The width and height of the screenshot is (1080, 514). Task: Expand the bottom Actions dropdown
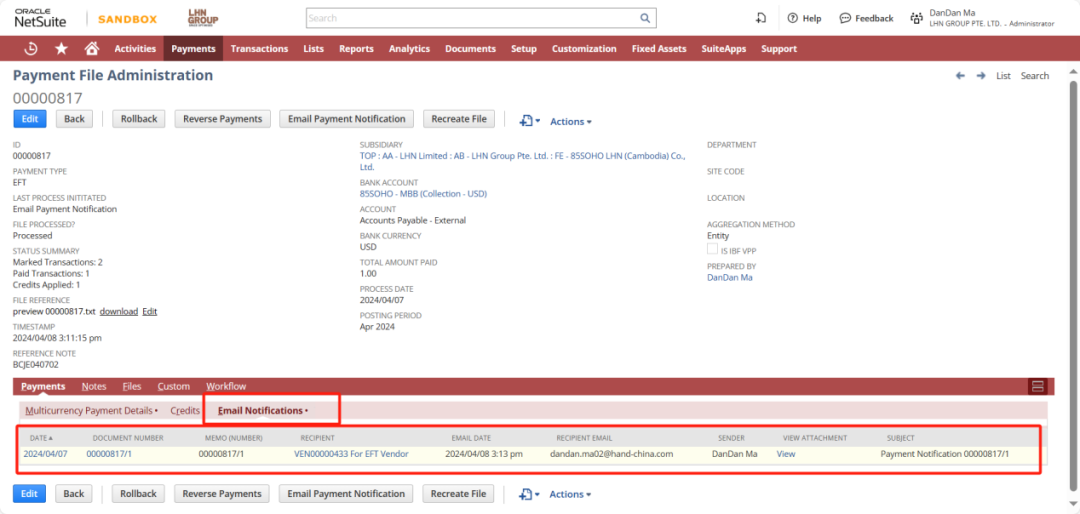click(570, 494)
